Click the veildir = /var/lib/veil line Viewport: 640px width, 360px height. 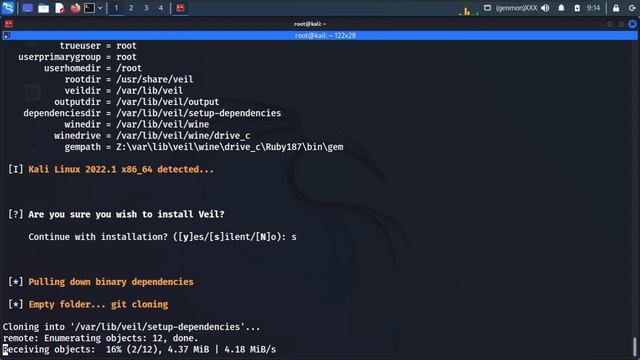tap(124, 91)
